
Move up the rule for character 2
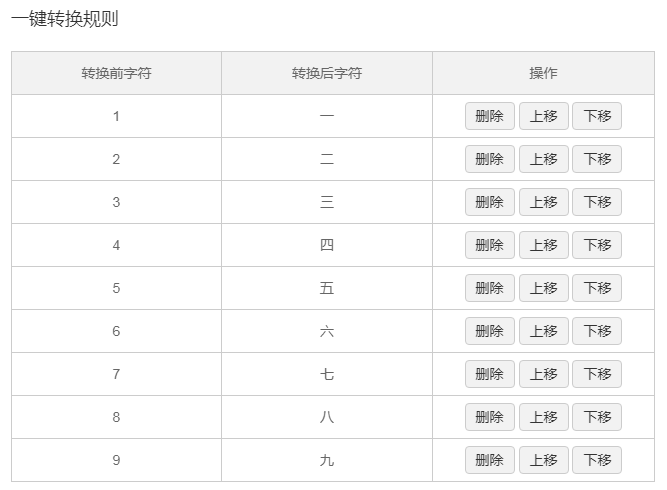coord(544,159)
